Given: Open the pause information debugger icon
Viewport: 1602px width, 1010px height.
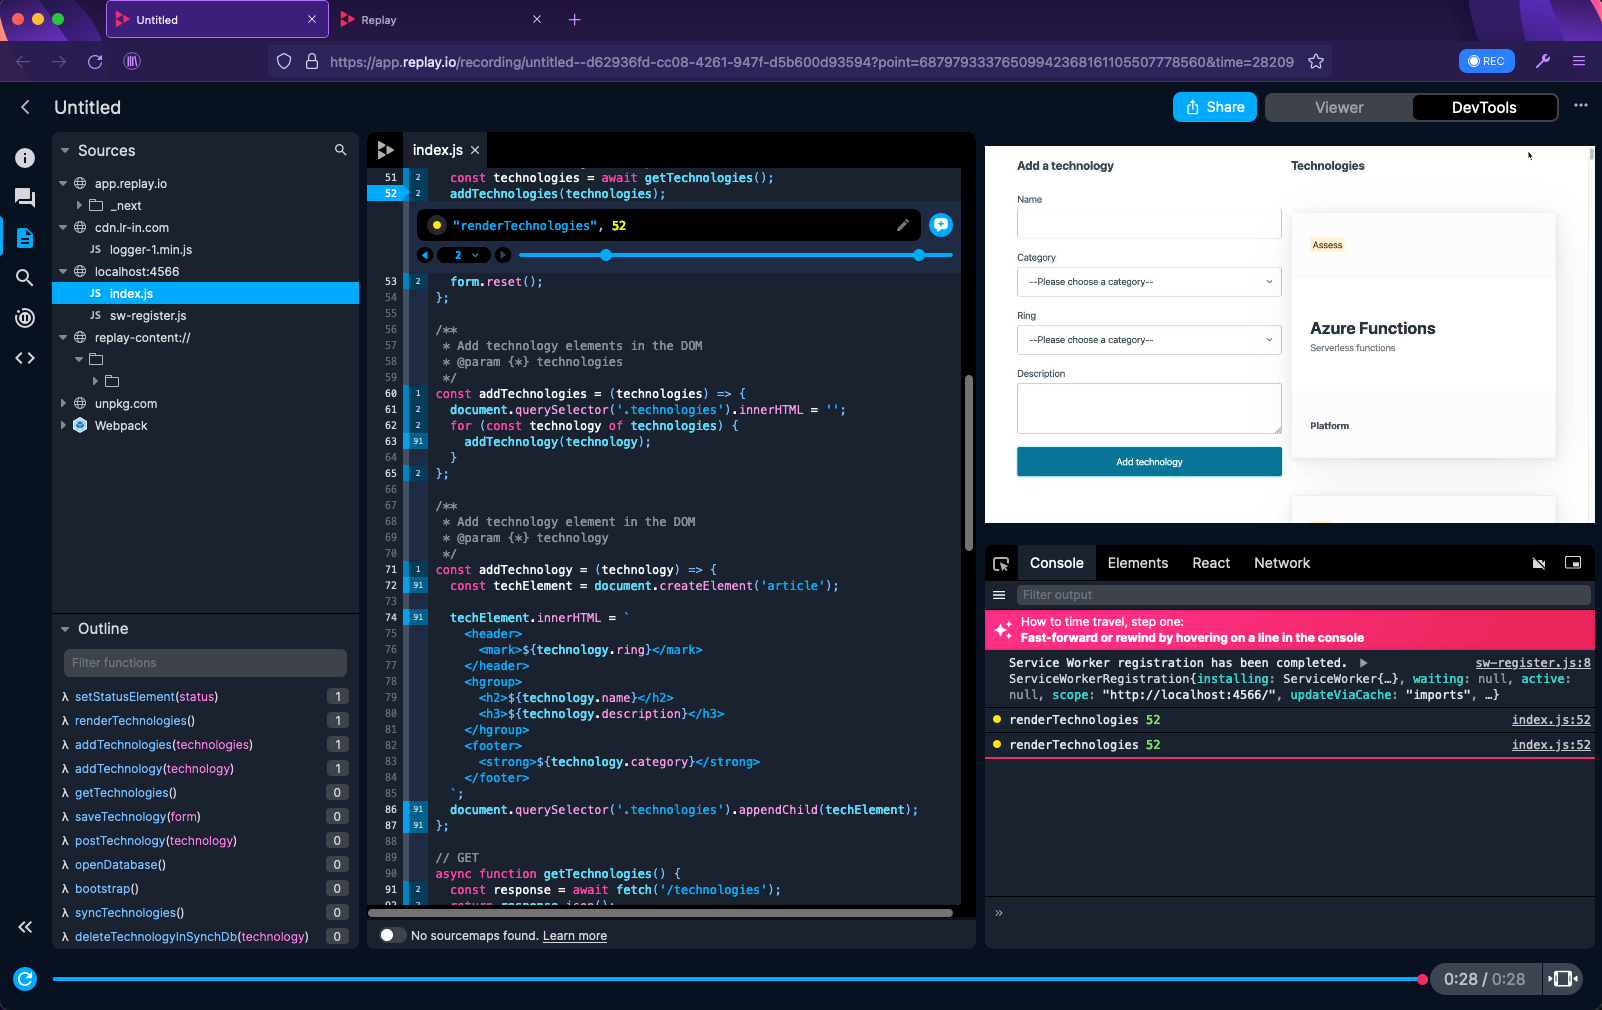Looking at the screenshot, I should click(25, 318).
